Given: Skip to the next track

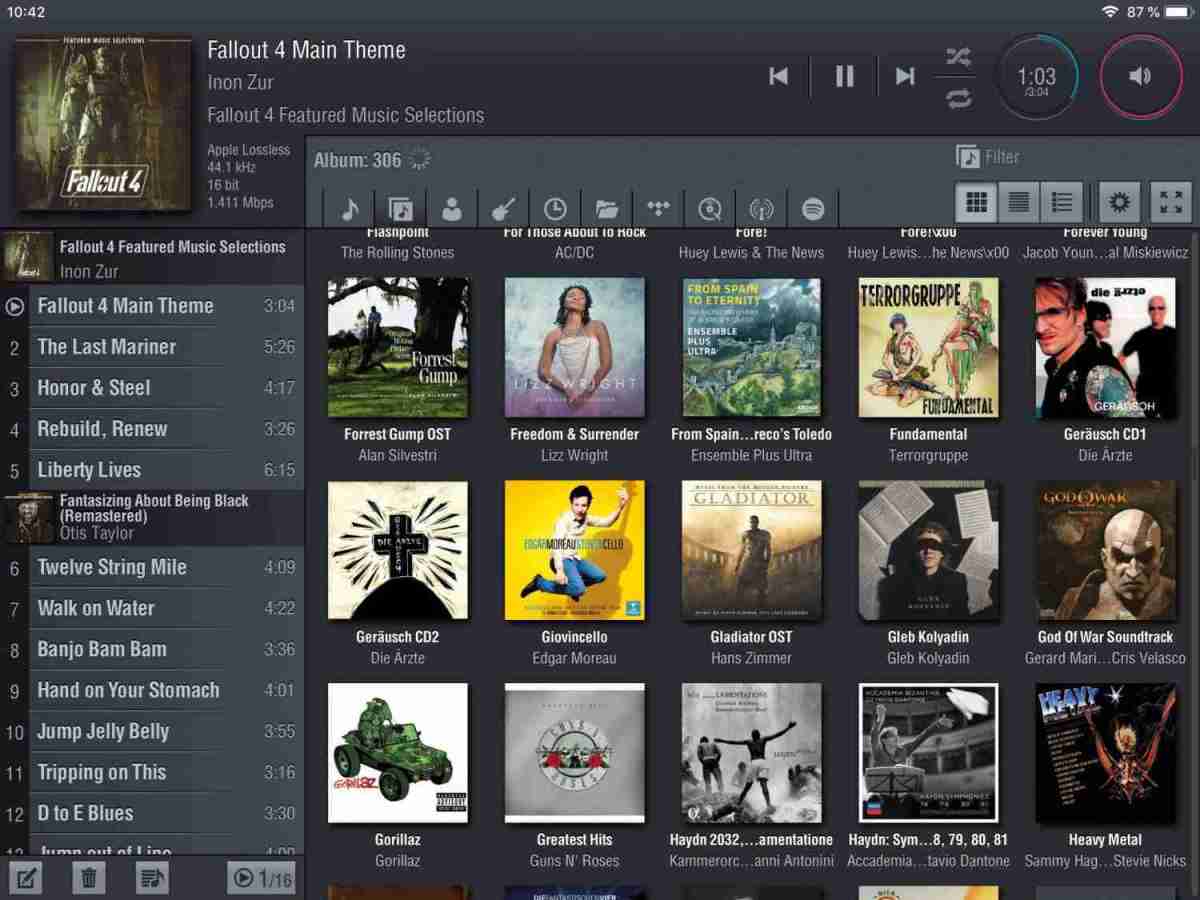Looking at the screenshot, I should (x=905, y=76).
